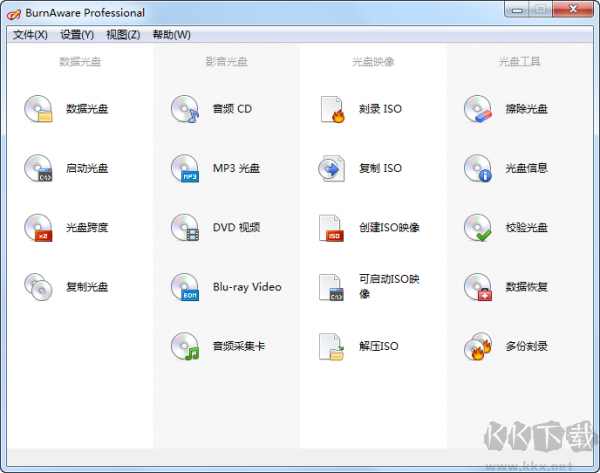Click the 可启动ISO映像 command prompt page icon

[331, 287]
